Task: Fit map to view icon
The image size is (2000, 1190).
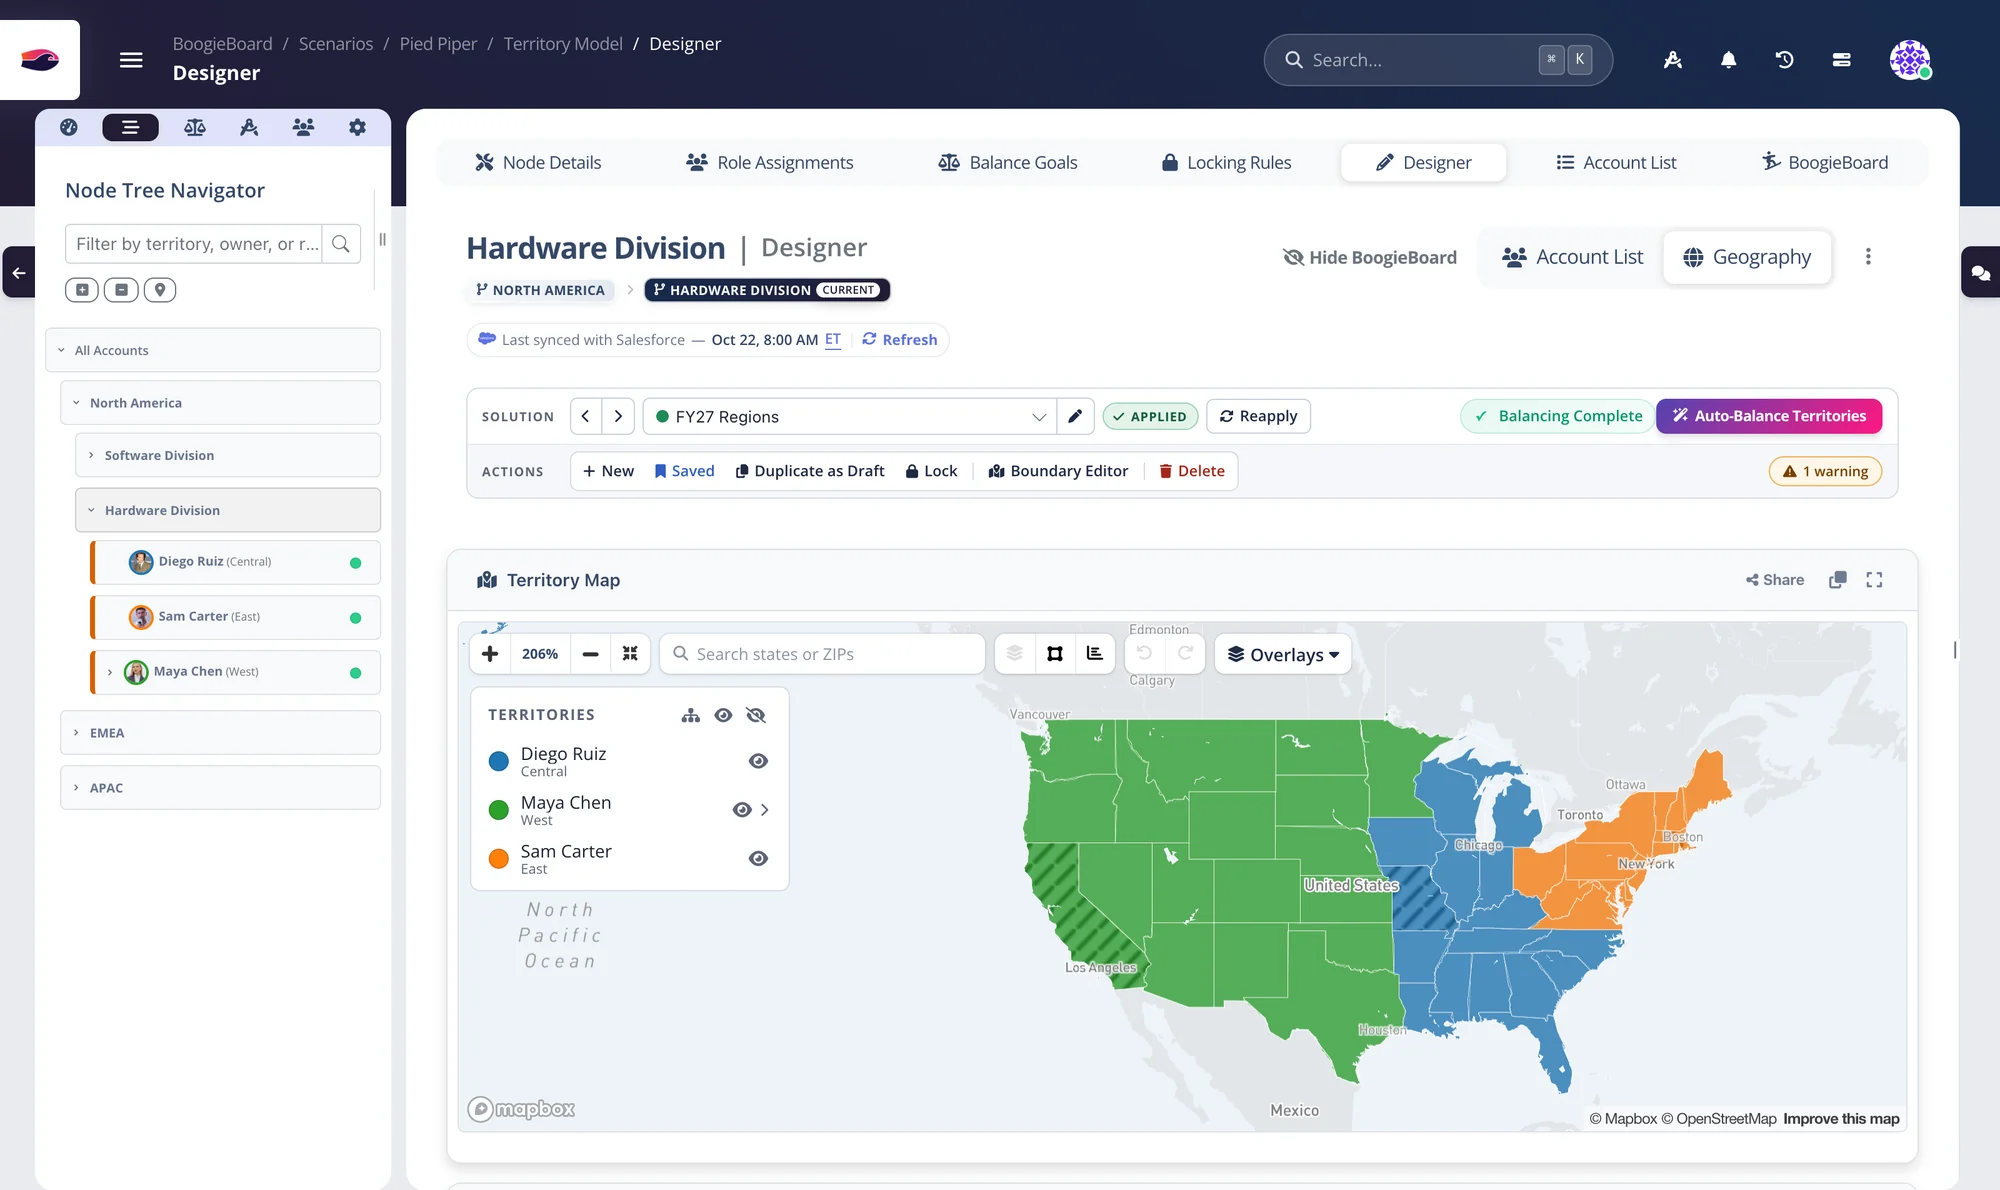Action: click(630, 654)
